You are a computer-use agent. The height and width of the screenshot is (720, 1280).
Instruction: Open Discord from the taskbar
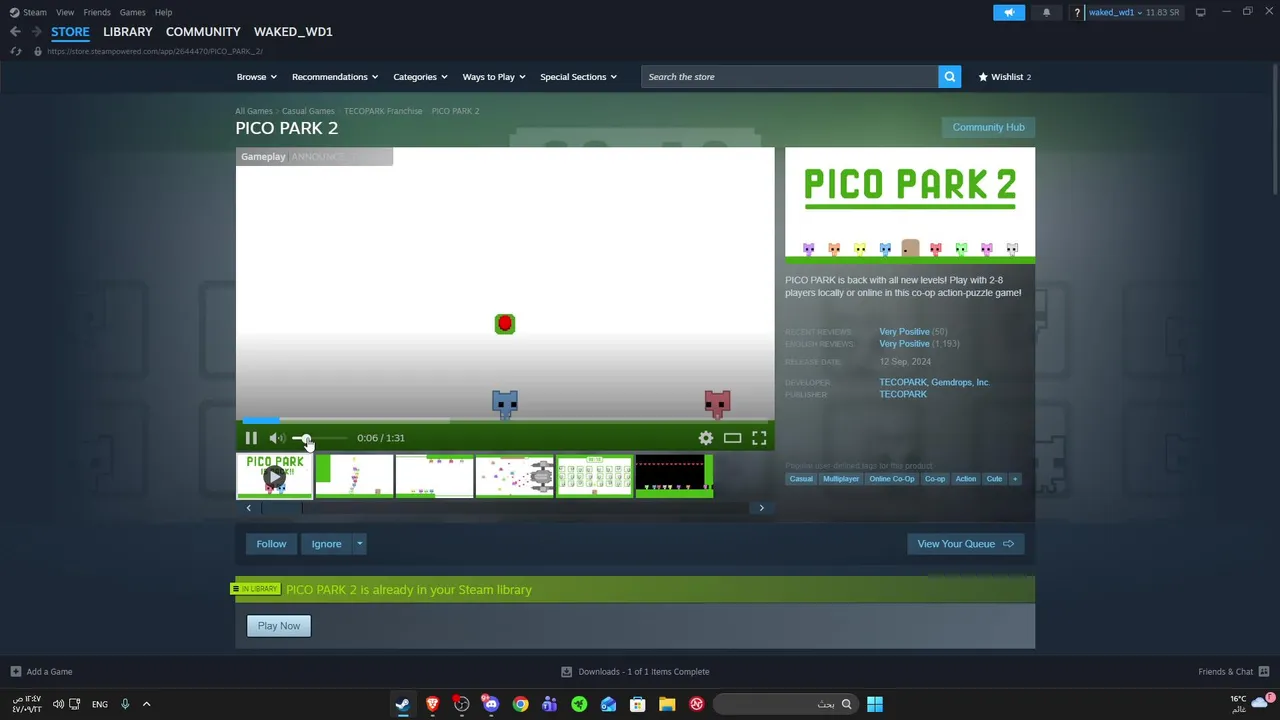[491, 704]
